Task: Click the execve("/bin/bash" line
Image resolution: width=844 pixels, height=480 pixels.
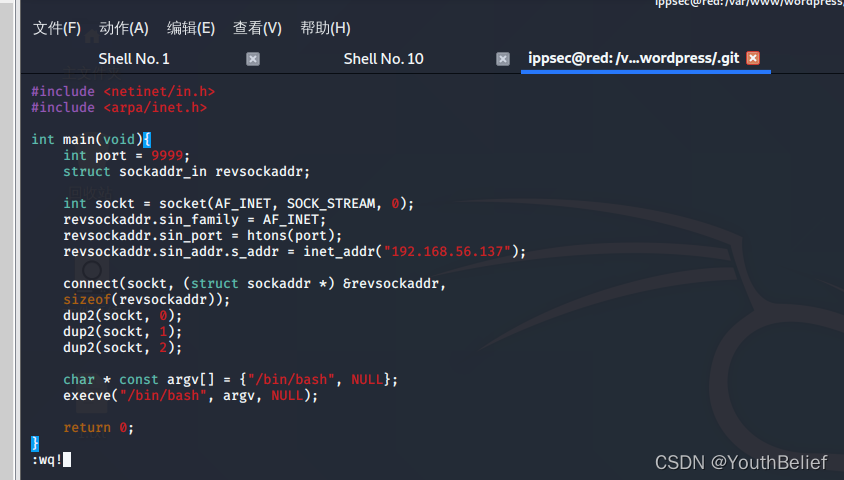Action: click(191, 396)
